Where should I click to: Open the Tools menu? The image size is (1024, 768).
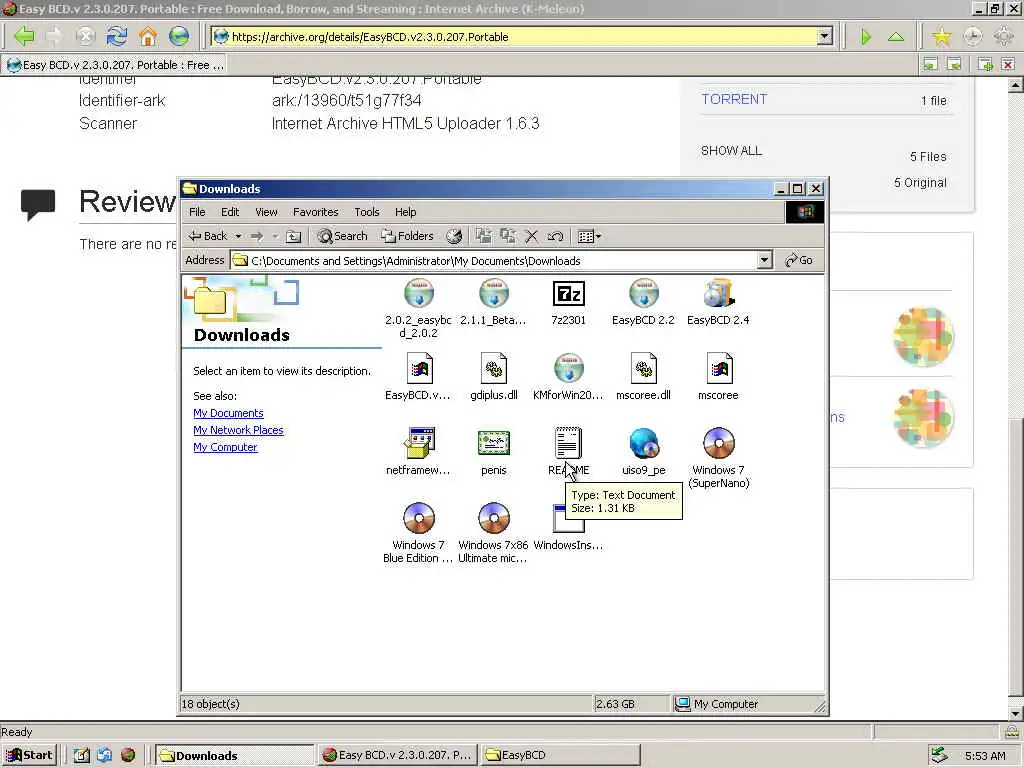click(x=367, y=212)
